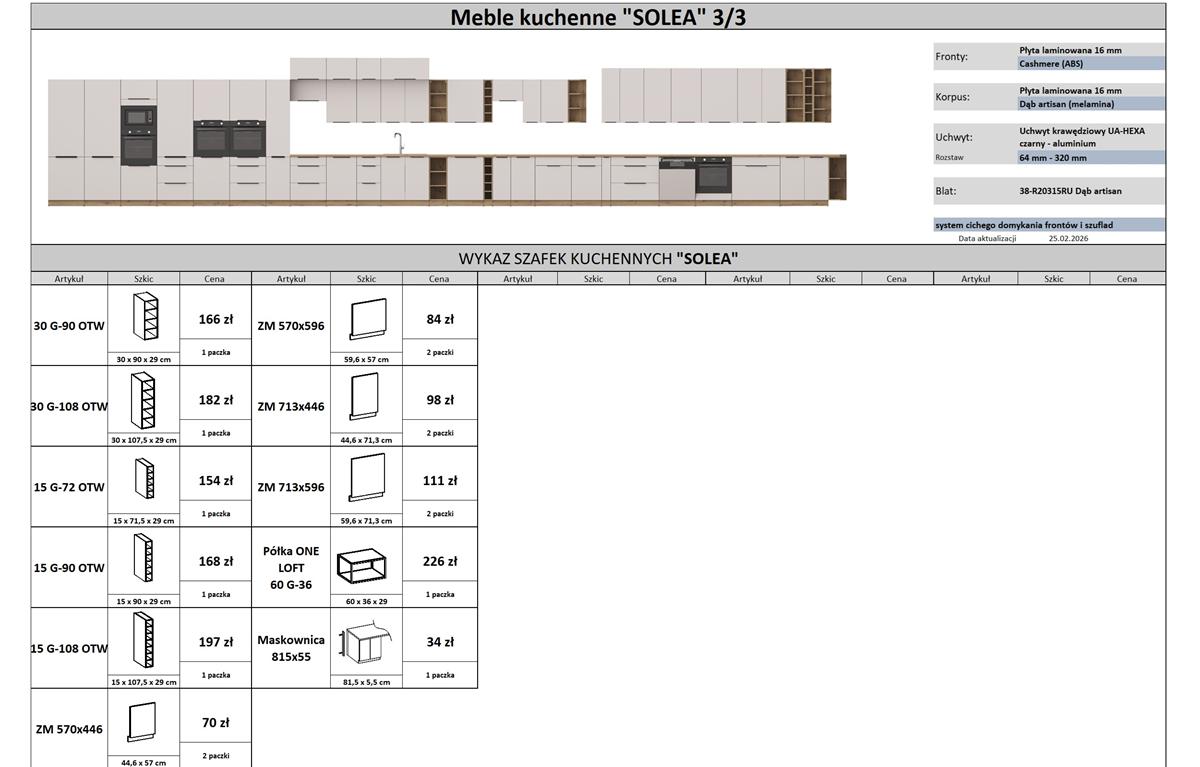Screen dimensions: 1200x767
Task: Click dimensions '44,6 x 57 cm'
Action: [x=143, y=763]
